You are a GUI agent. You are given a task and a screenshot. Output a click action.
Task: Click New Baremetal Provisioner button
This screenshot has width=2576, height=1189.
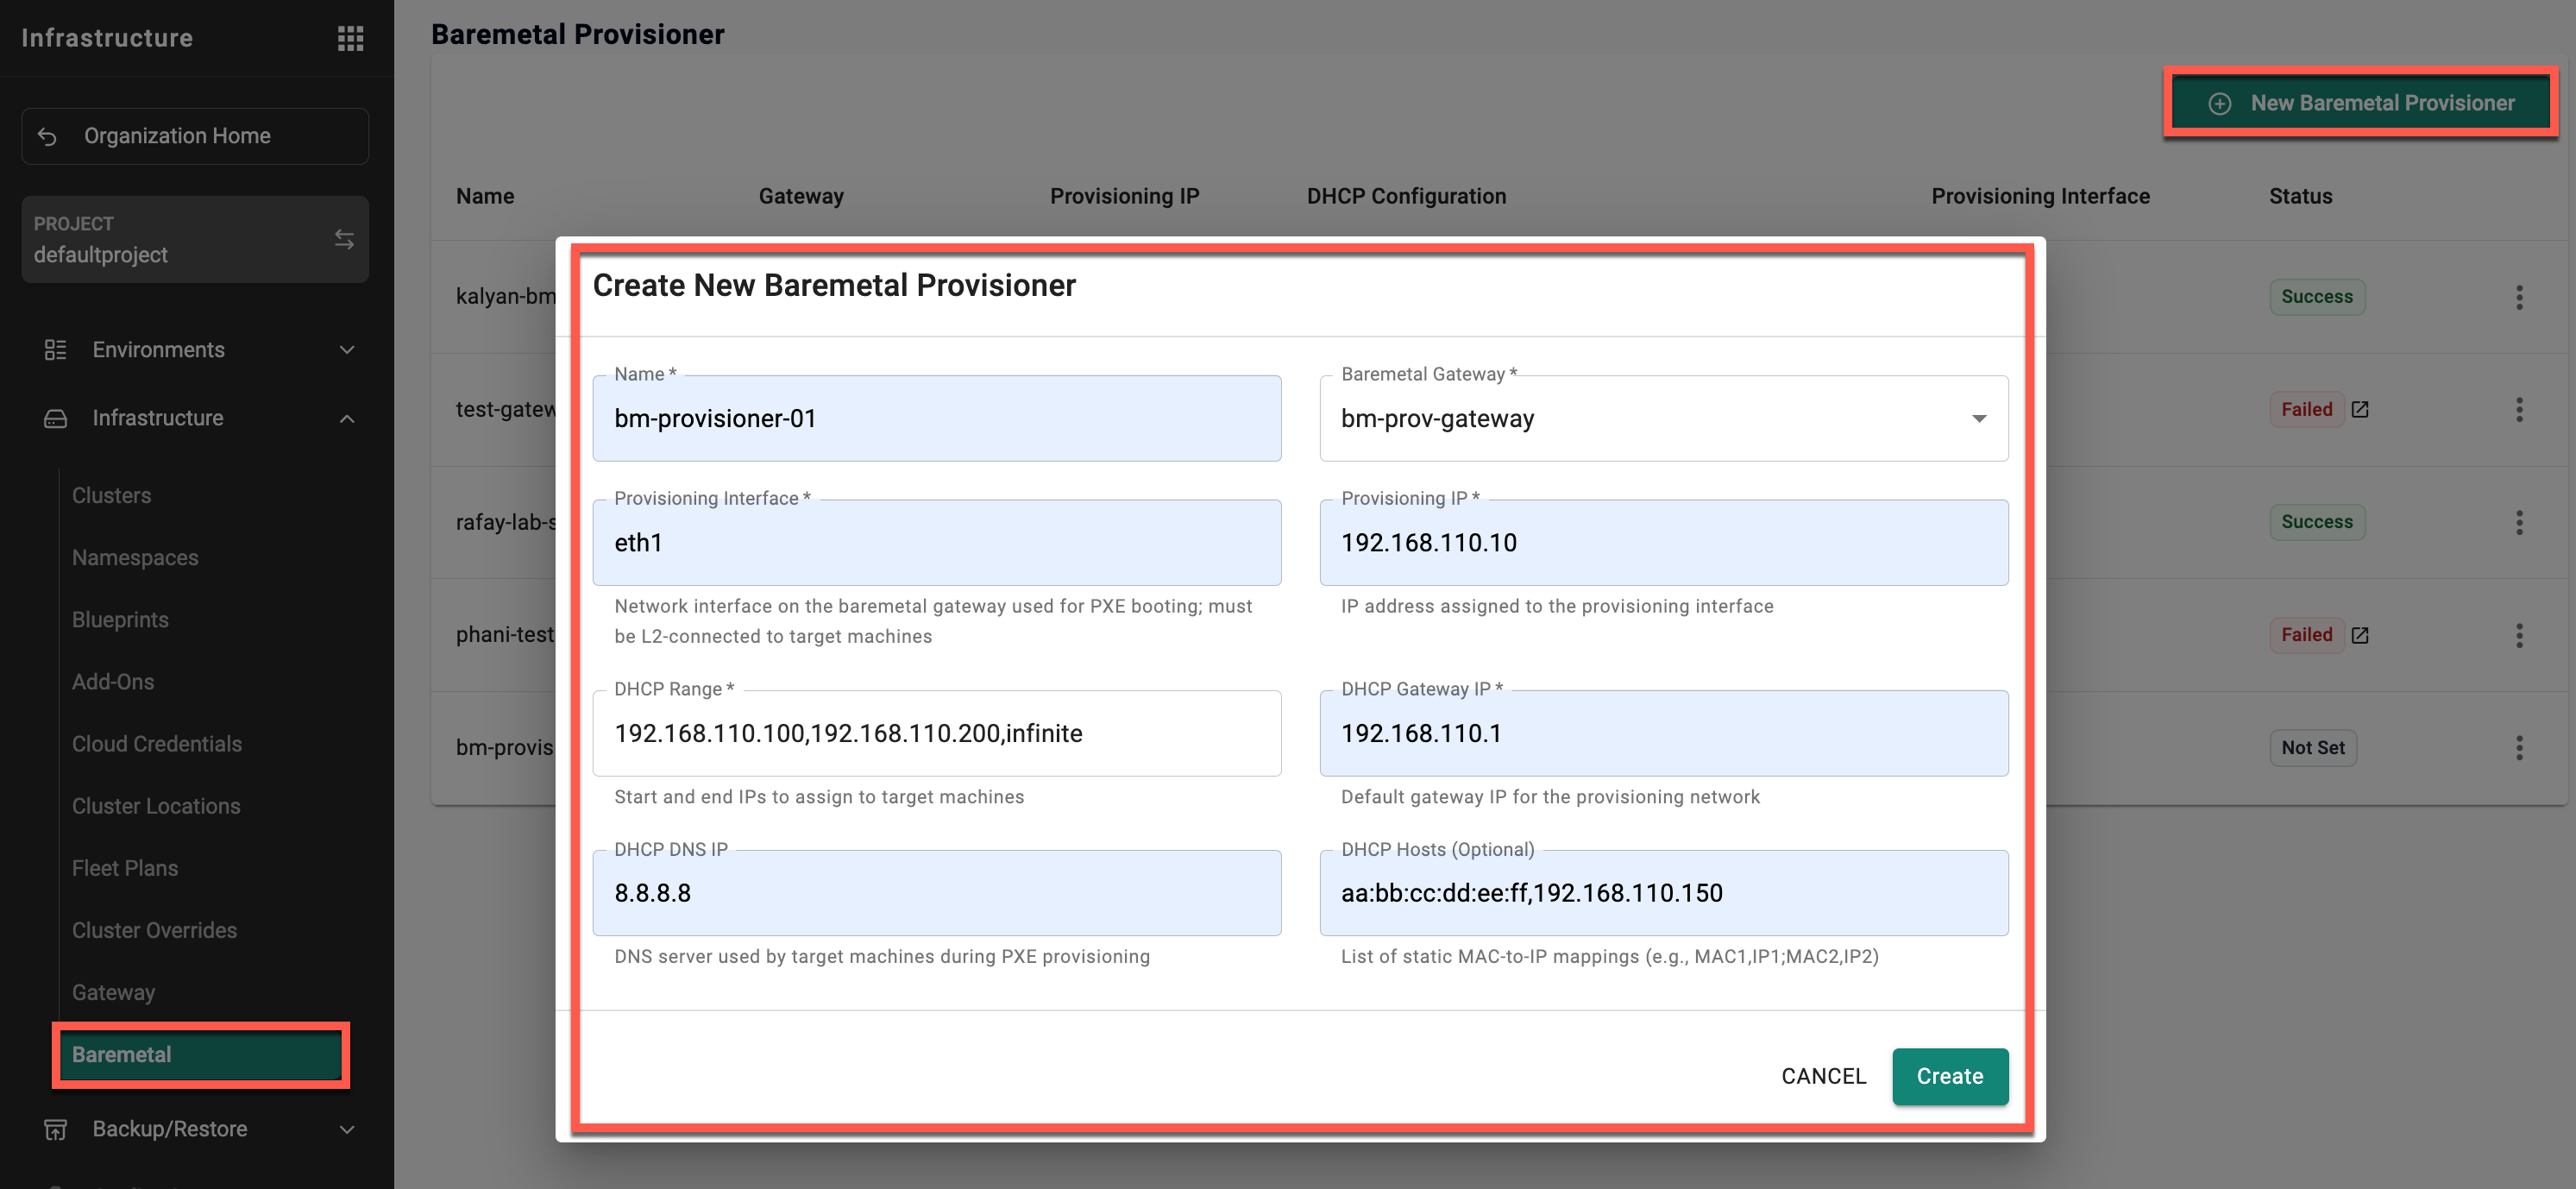click(2361, 103)
